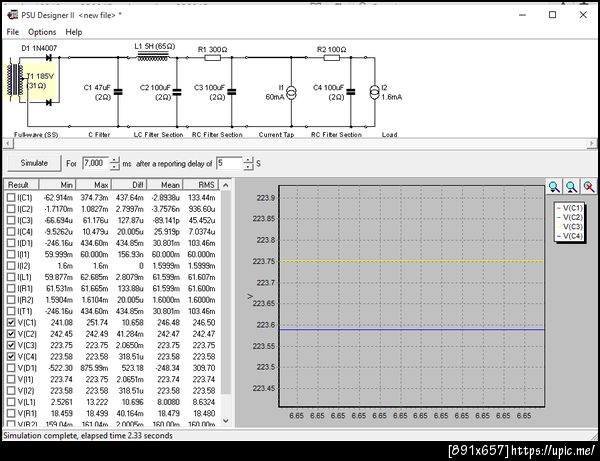The width and height of the screenshot is (600, 461).
Task: Open the Help menu
Action: [x=74, y=32]
